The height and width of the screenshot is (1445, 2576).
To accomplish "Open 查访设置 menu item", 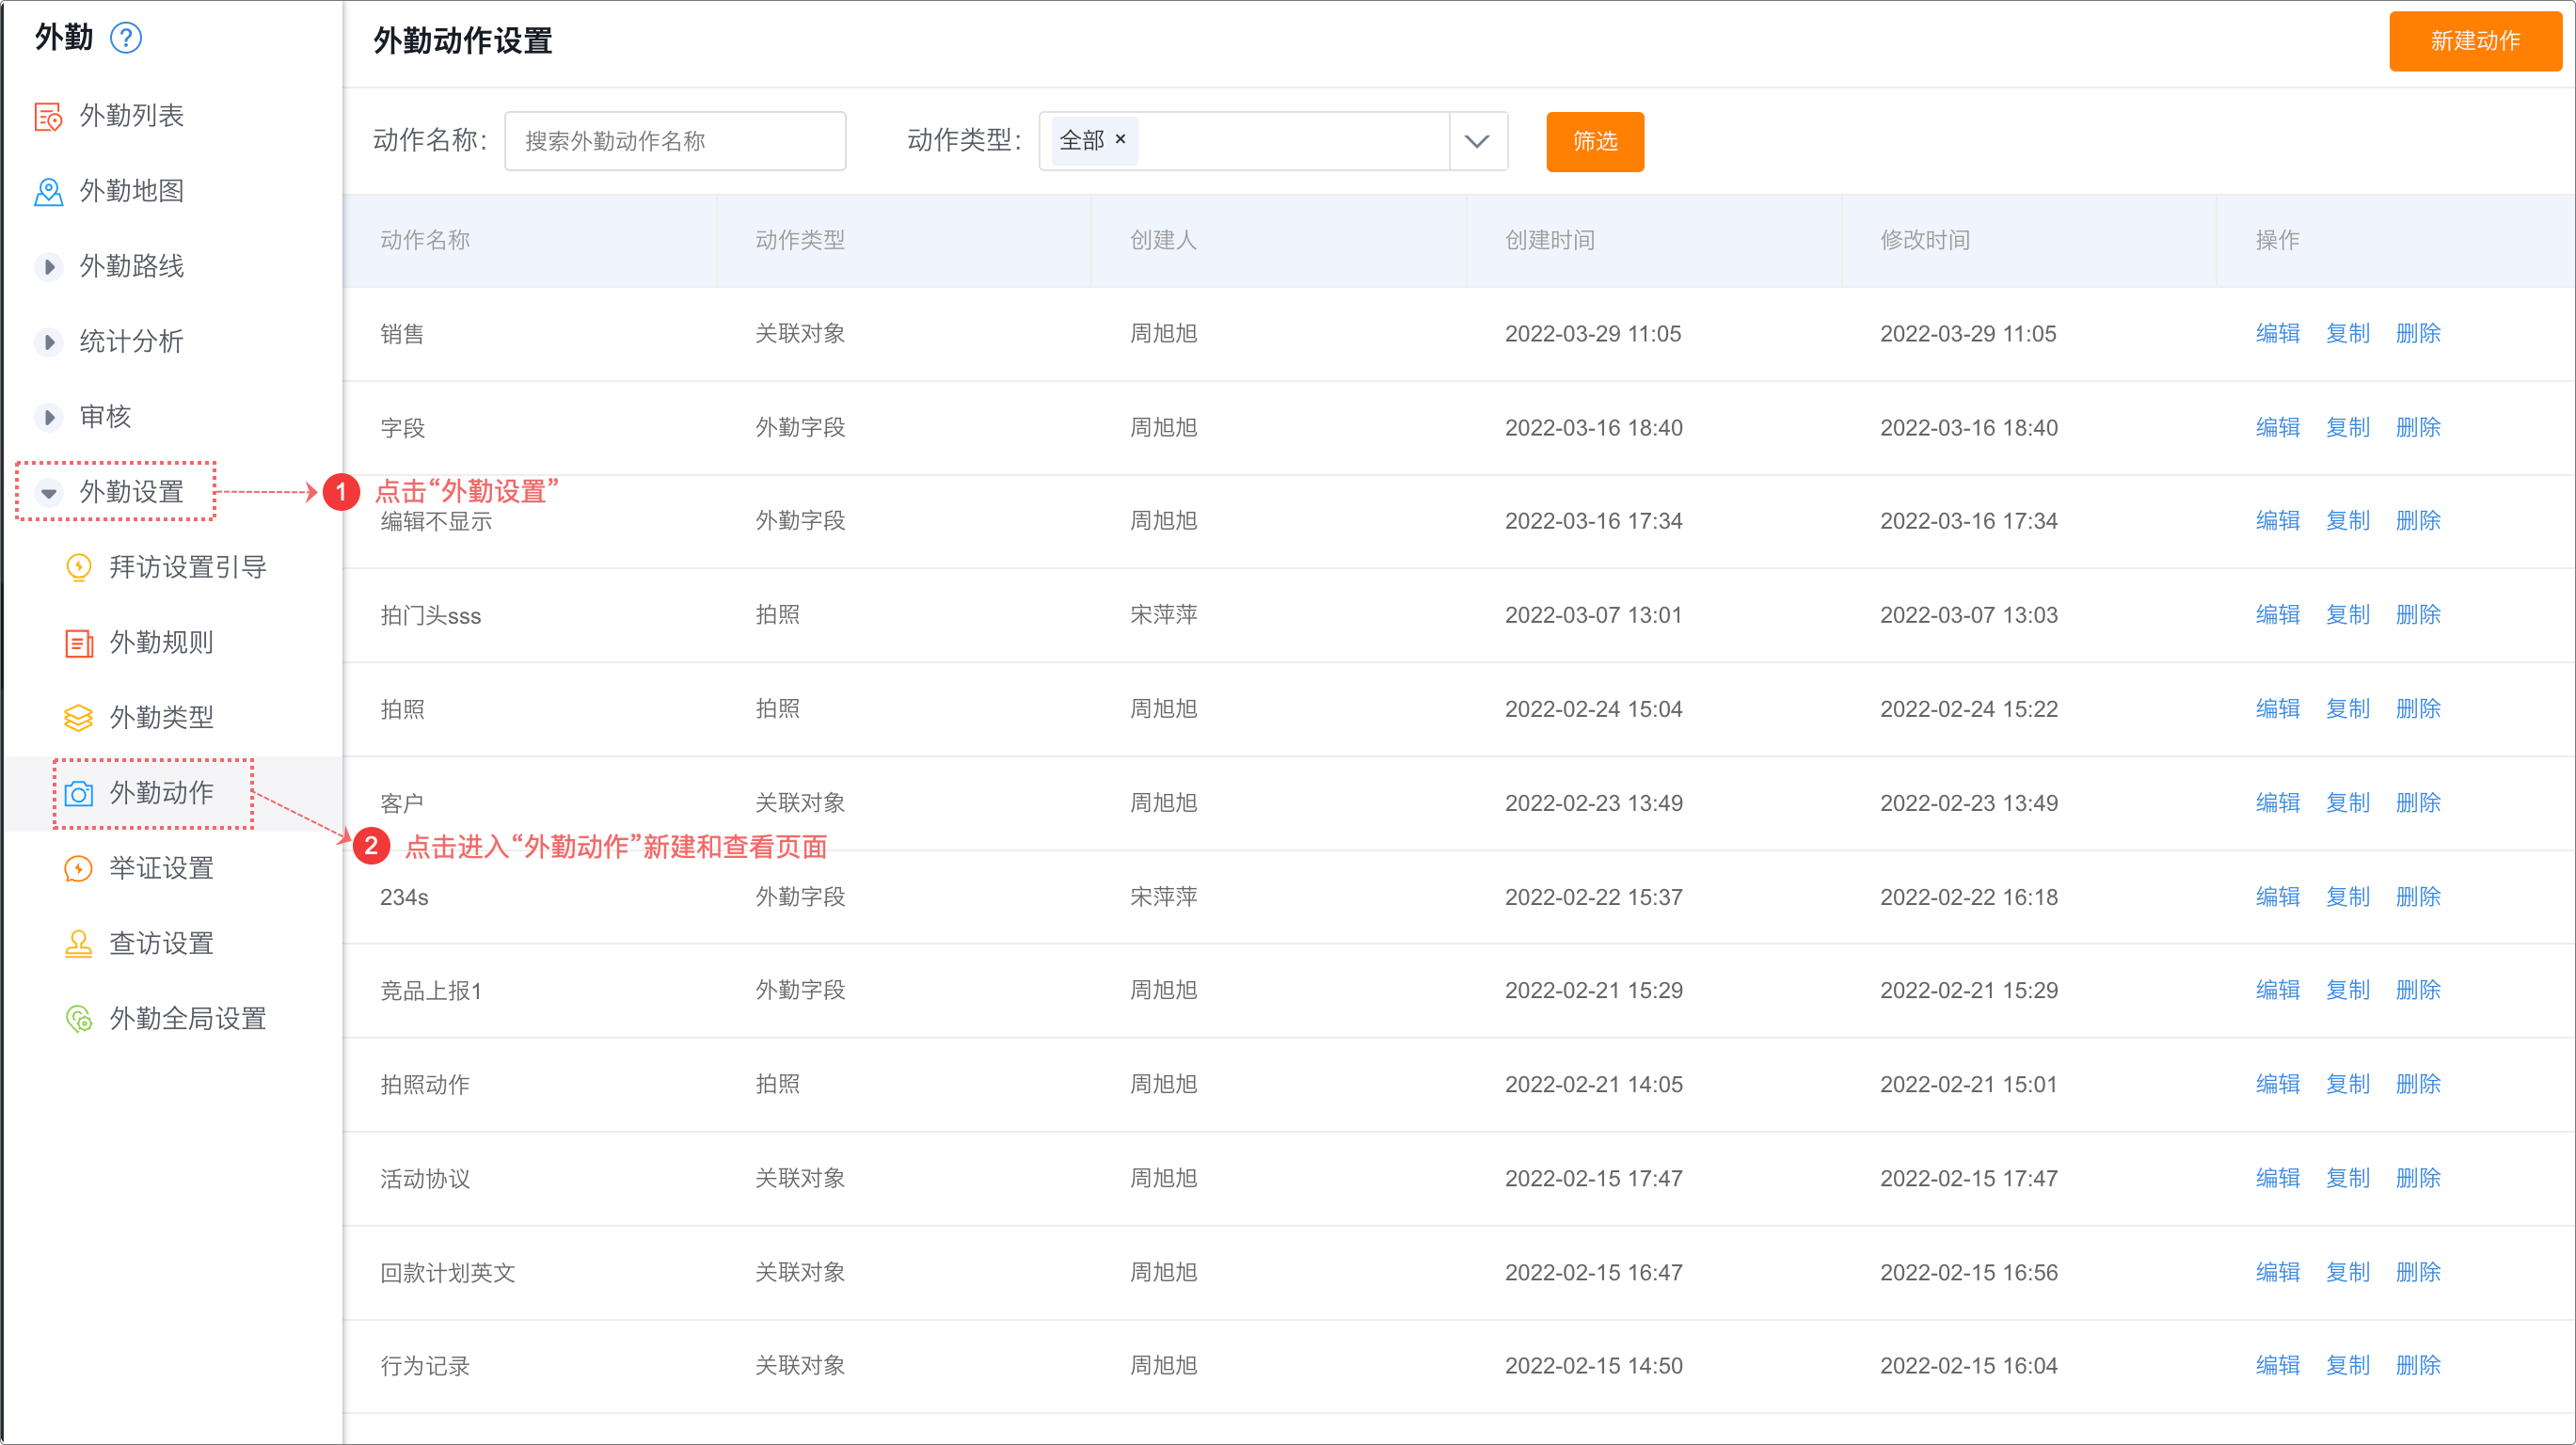I will [162, 943].
